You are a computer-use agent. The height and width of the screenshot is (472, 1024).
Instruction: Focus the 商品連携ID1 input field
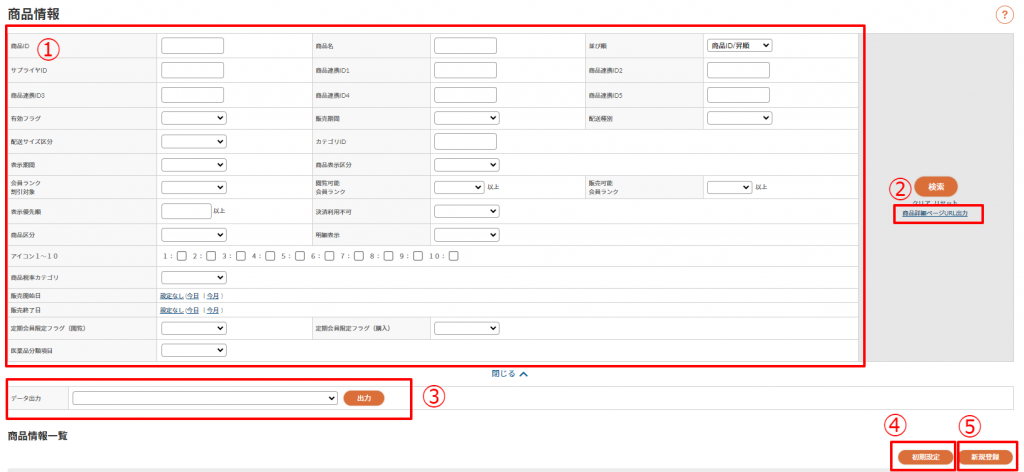click(x=466, y=70)
